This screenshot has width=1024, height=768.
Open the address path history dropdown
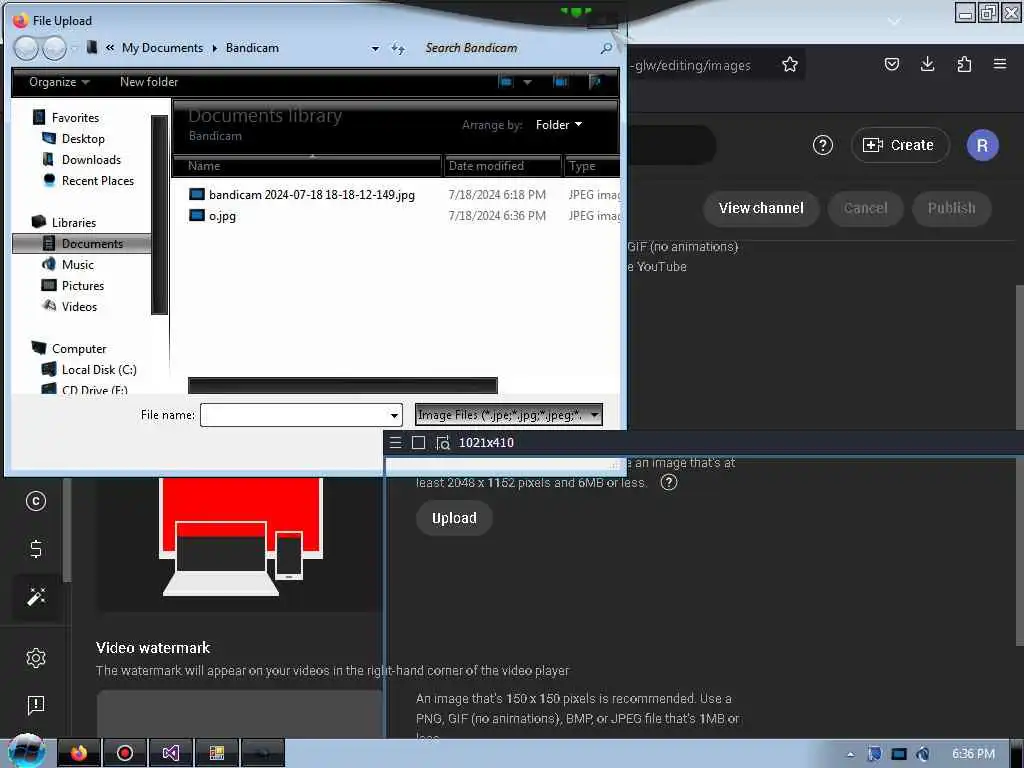pos(375,48)
